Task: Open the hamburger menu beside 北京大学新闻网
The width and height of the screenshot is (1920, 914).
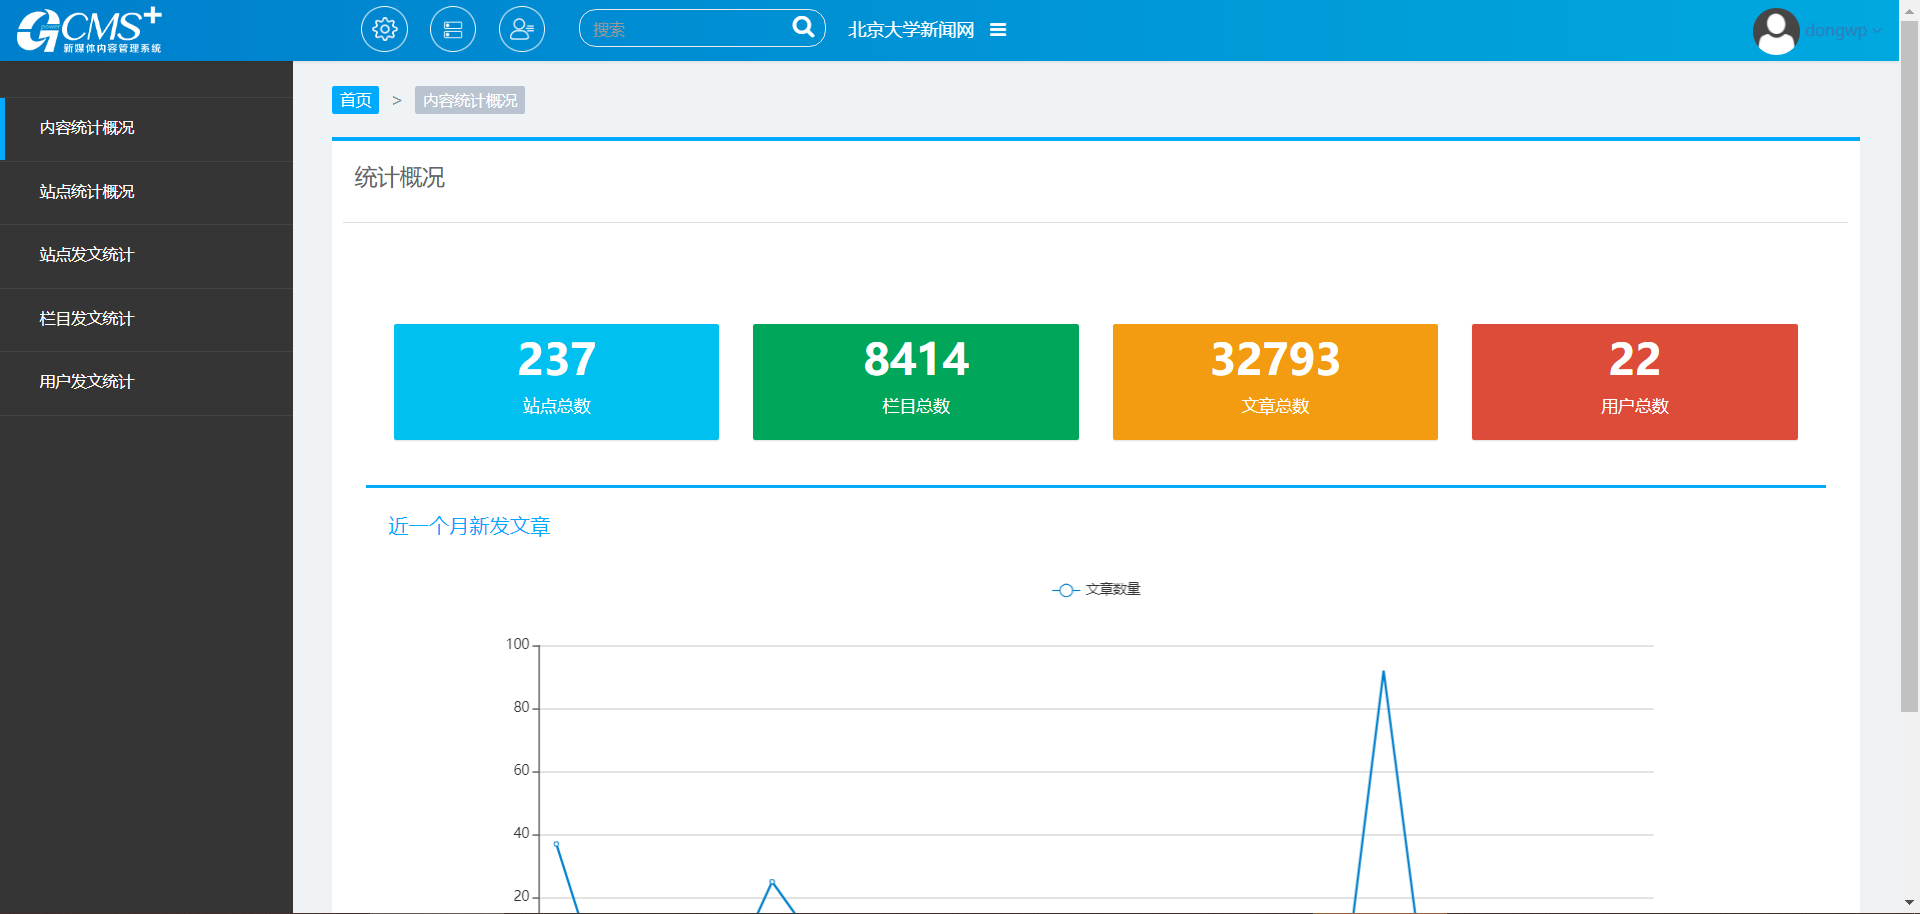Action: tap(998, 30)
